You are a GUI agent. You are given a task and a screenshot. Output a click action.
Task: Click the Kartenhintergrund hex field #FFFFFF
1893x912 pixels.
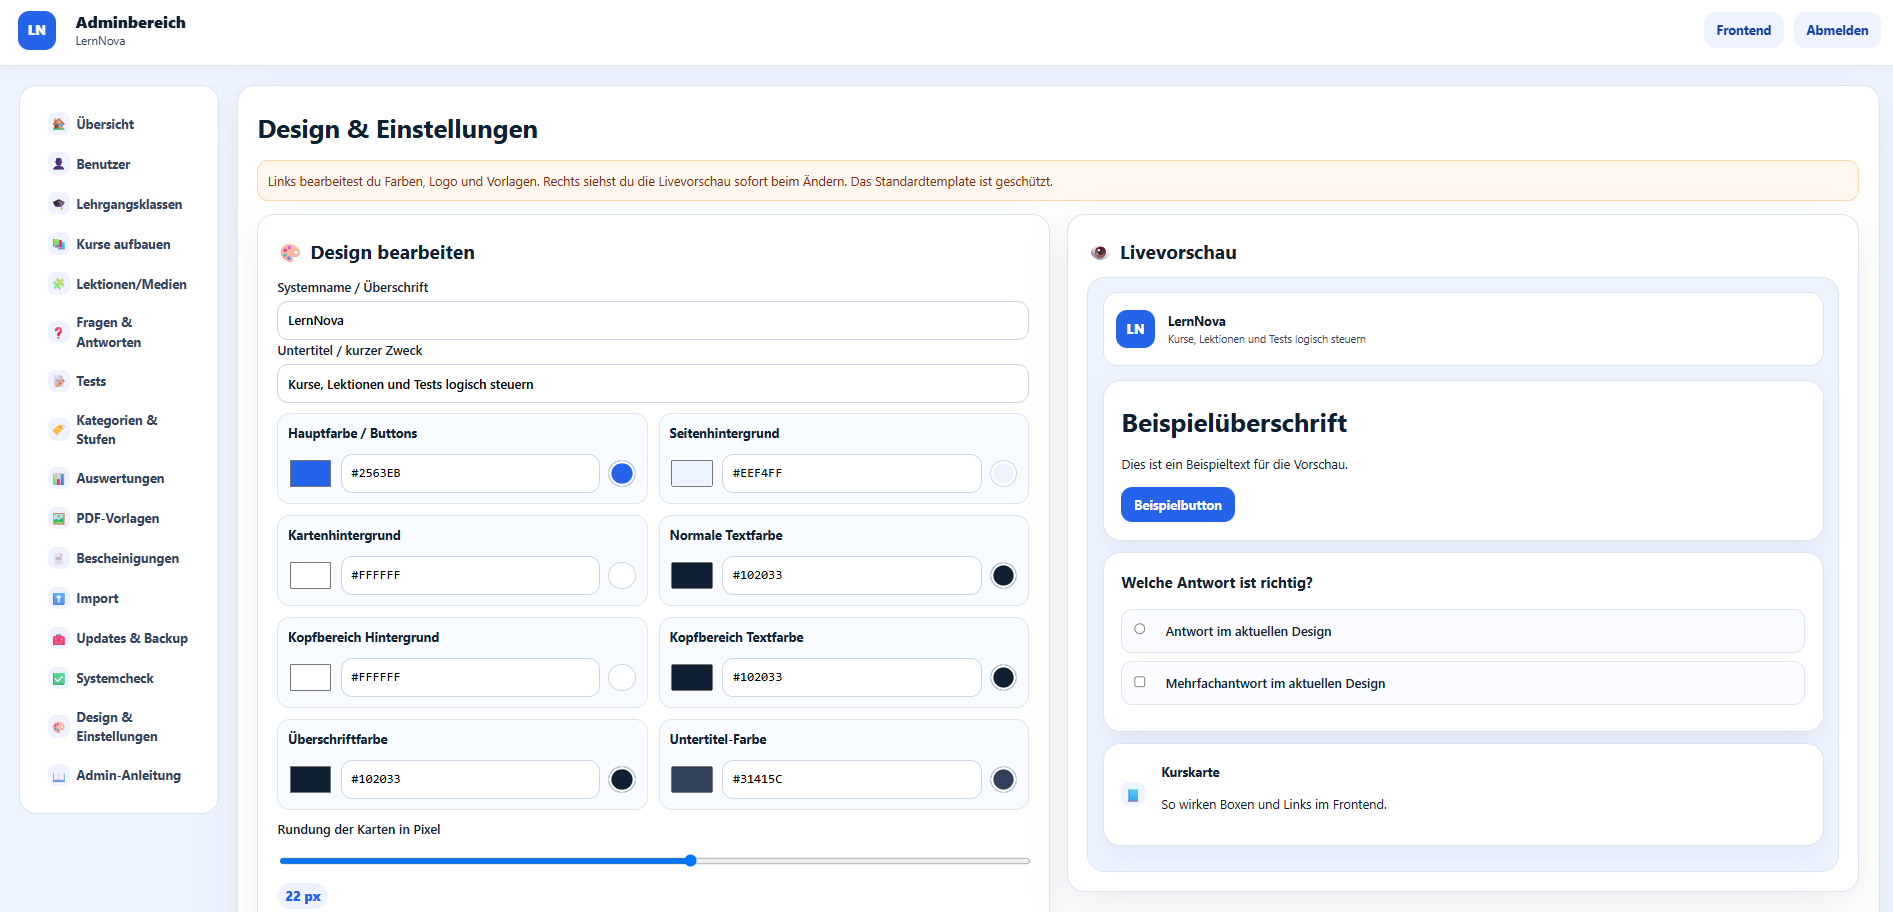(470, 575)
